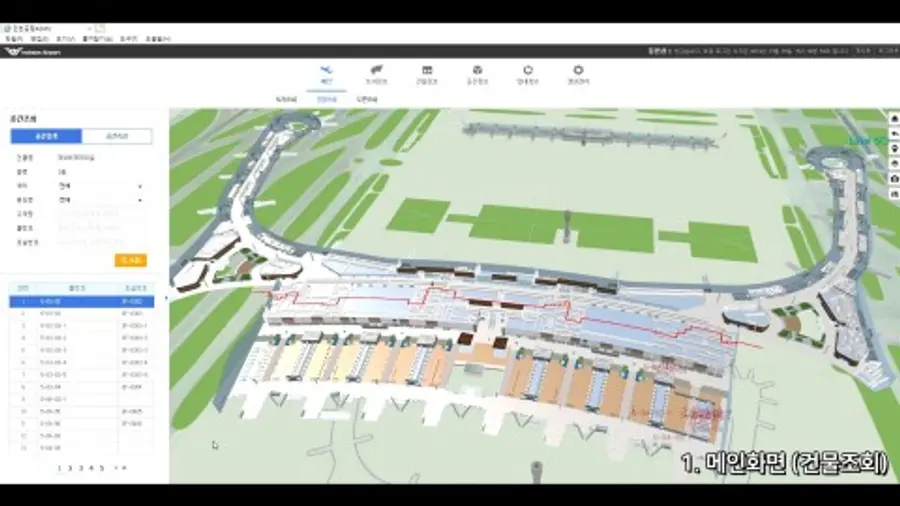Go to page 3 in table pagination
The height and width of the screenshot is (506, 900).
pyautogui.click(x=80, y=467)
